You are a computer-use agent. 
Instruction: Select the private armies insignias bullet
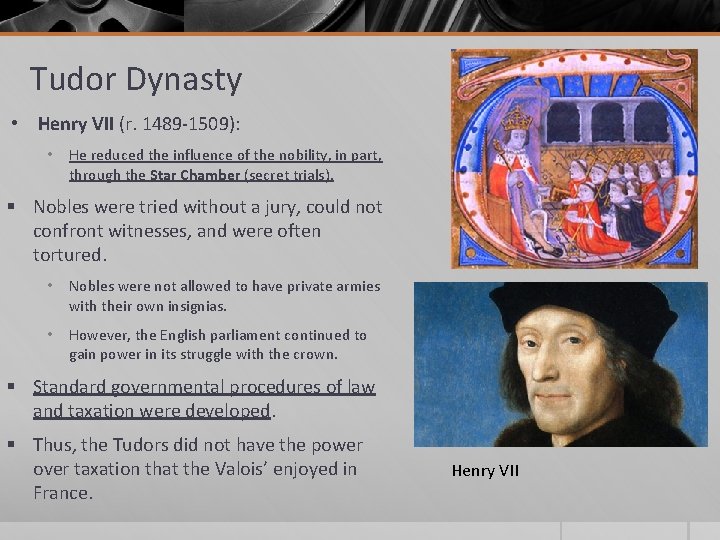pos(225,296)
